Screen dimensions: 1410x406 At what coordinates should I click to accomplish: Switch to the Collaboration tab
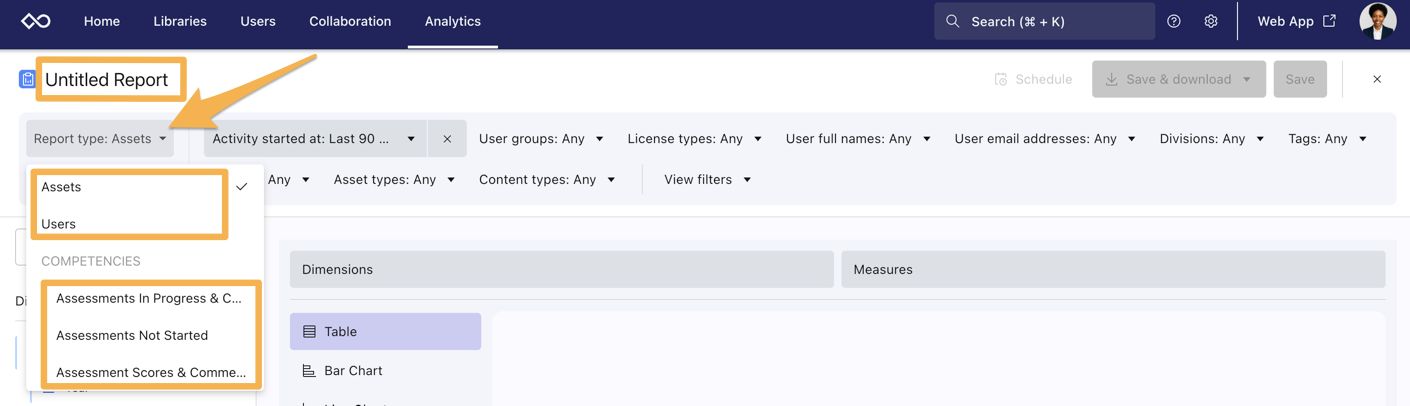pyautogui.click(x=350, y=21)
